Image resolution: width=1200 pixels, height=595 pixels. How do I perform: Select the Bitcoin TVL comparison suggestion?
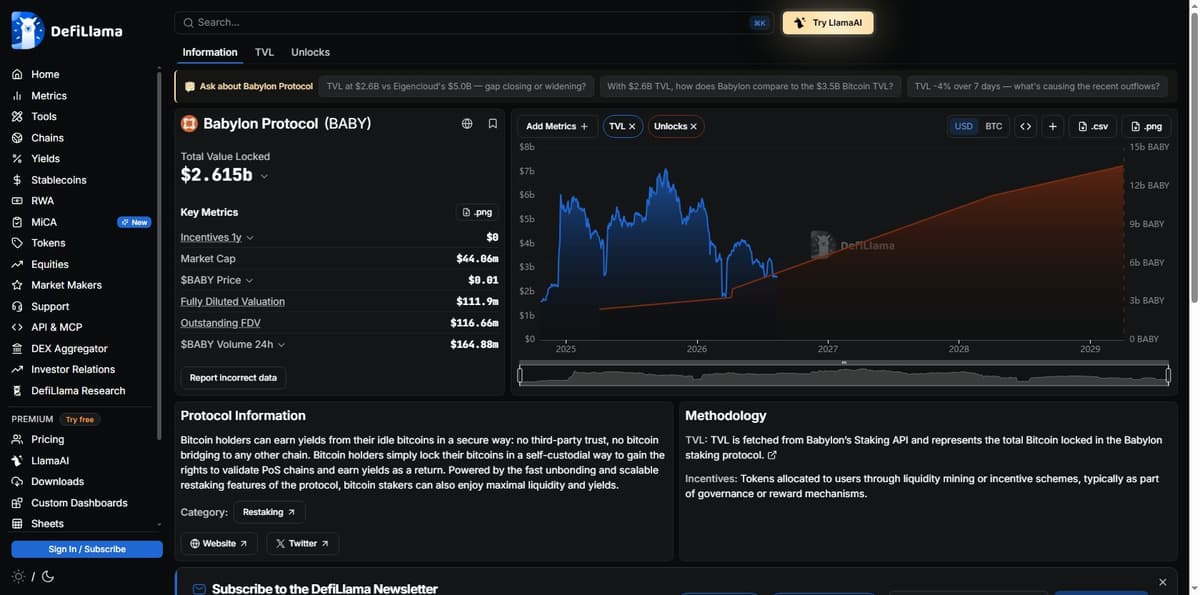pyautogui.click(x=750, y=86)
